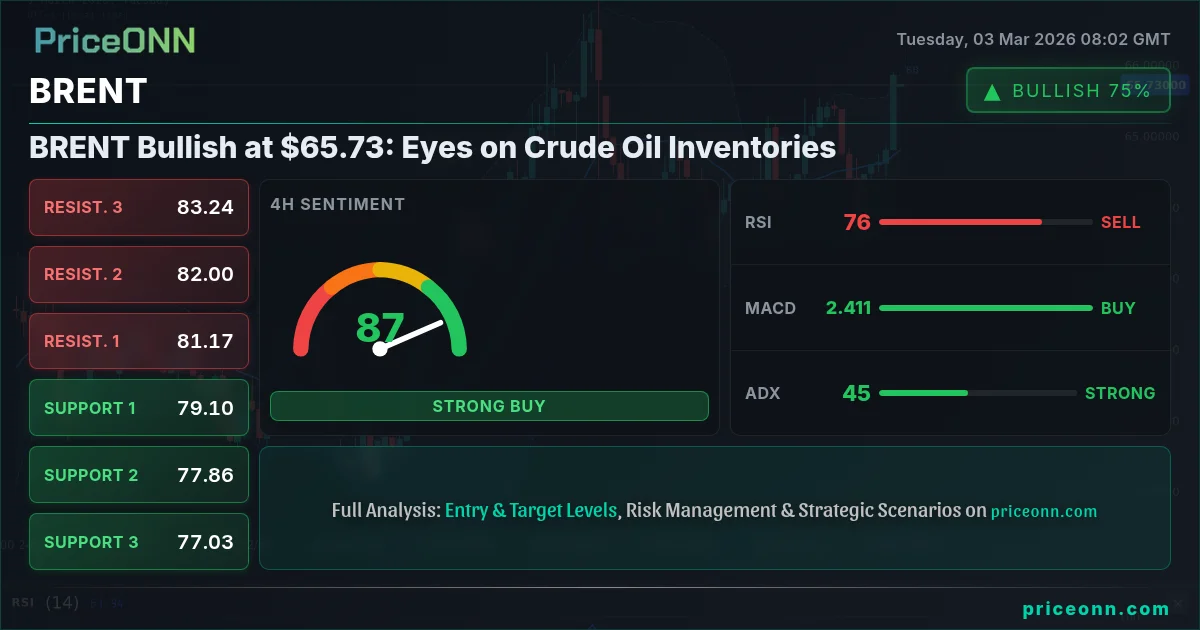The image size is (1200, 630).
Task: Select the SUPPORT 1 level card
Action: coord(139,408)
